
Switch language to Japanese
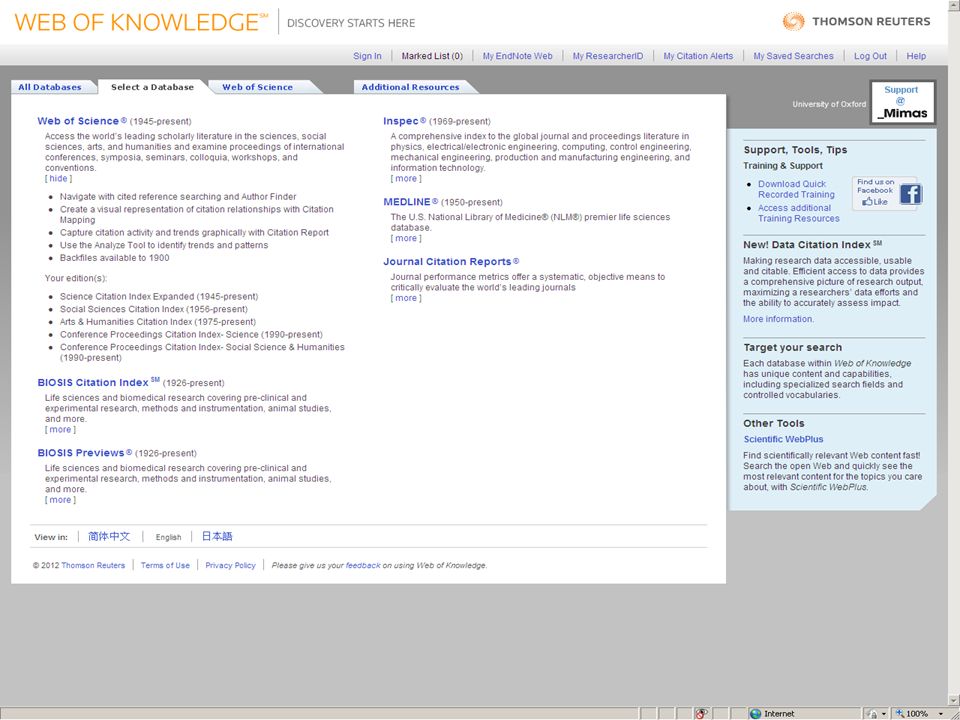click(x=217, y=536)
